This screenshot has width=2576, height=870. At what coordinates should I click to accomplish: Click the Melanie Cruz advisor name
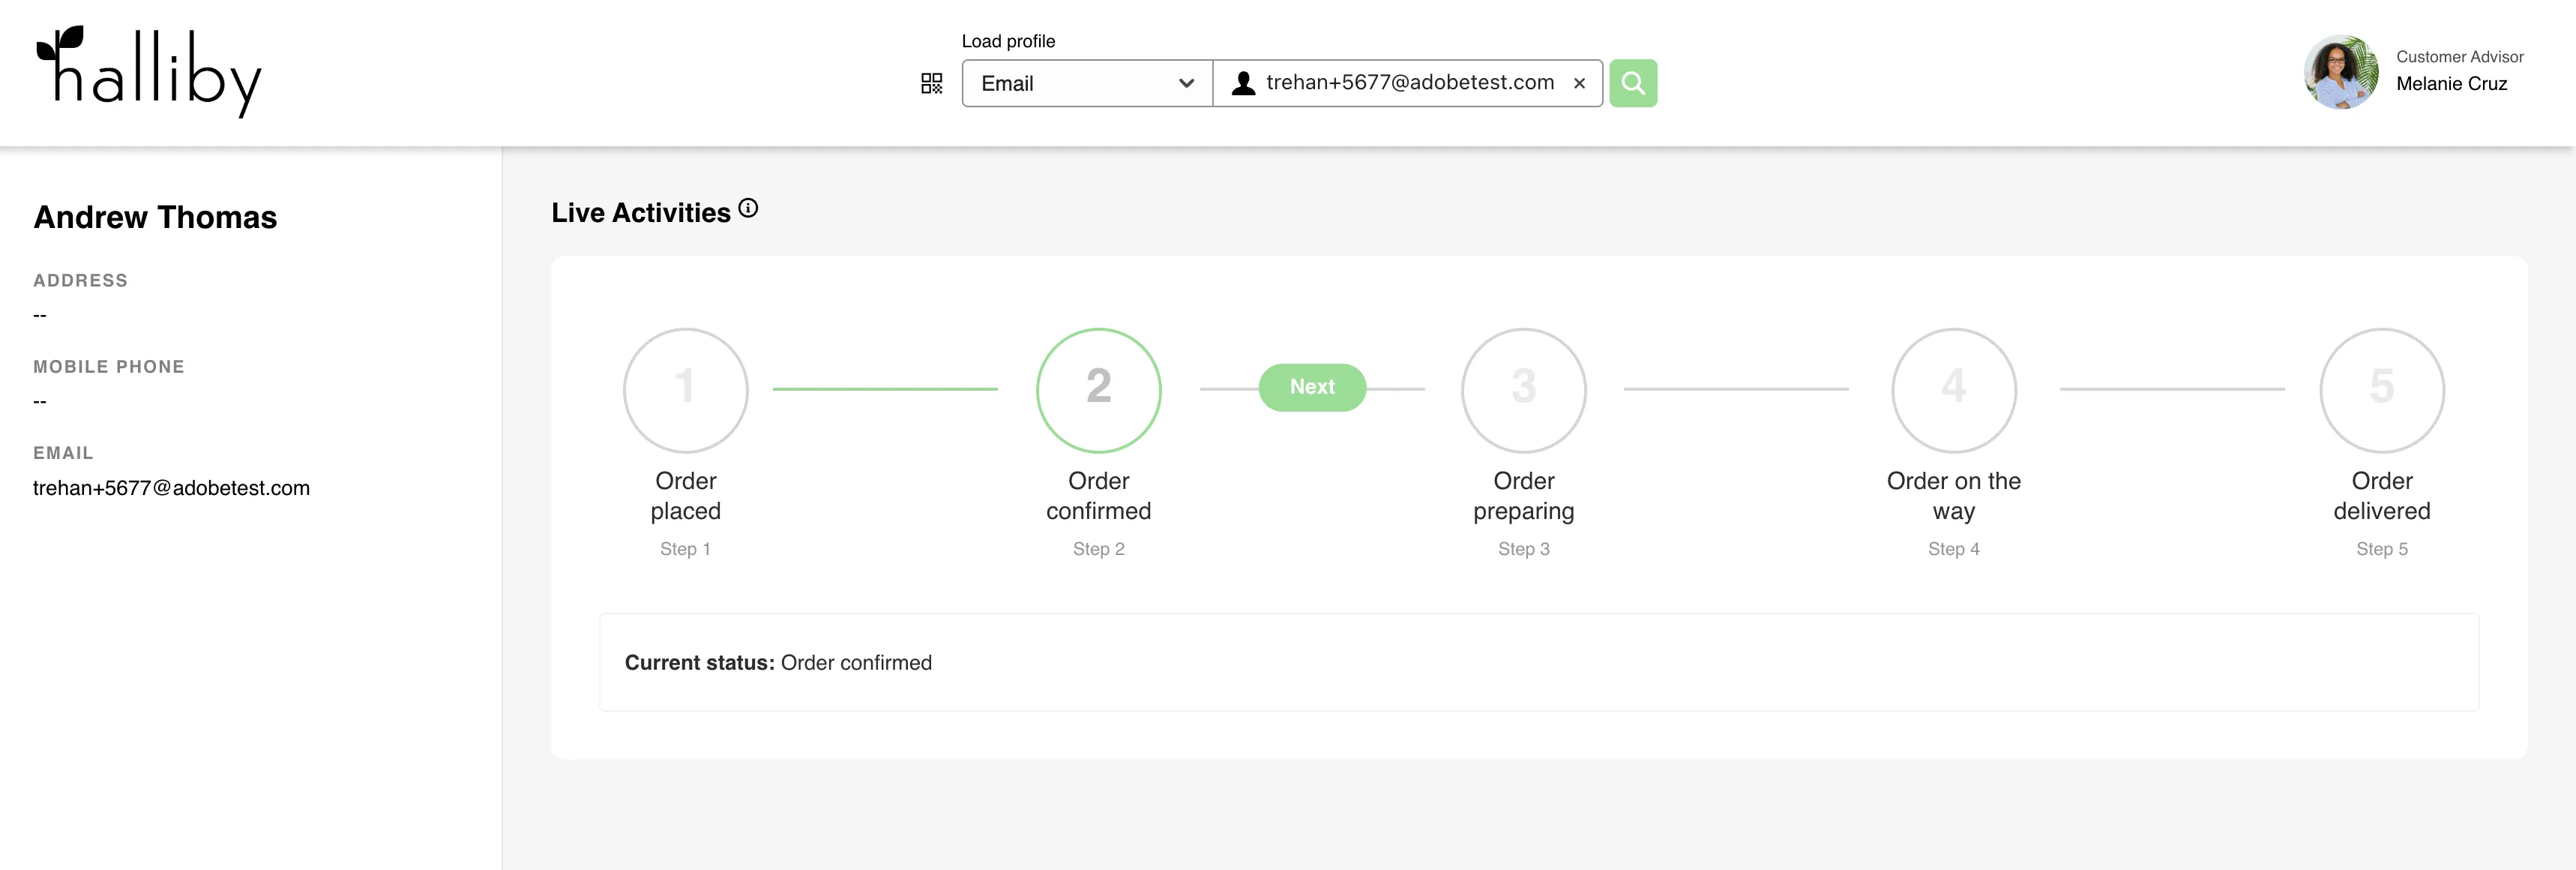[x=2451, y=84]
